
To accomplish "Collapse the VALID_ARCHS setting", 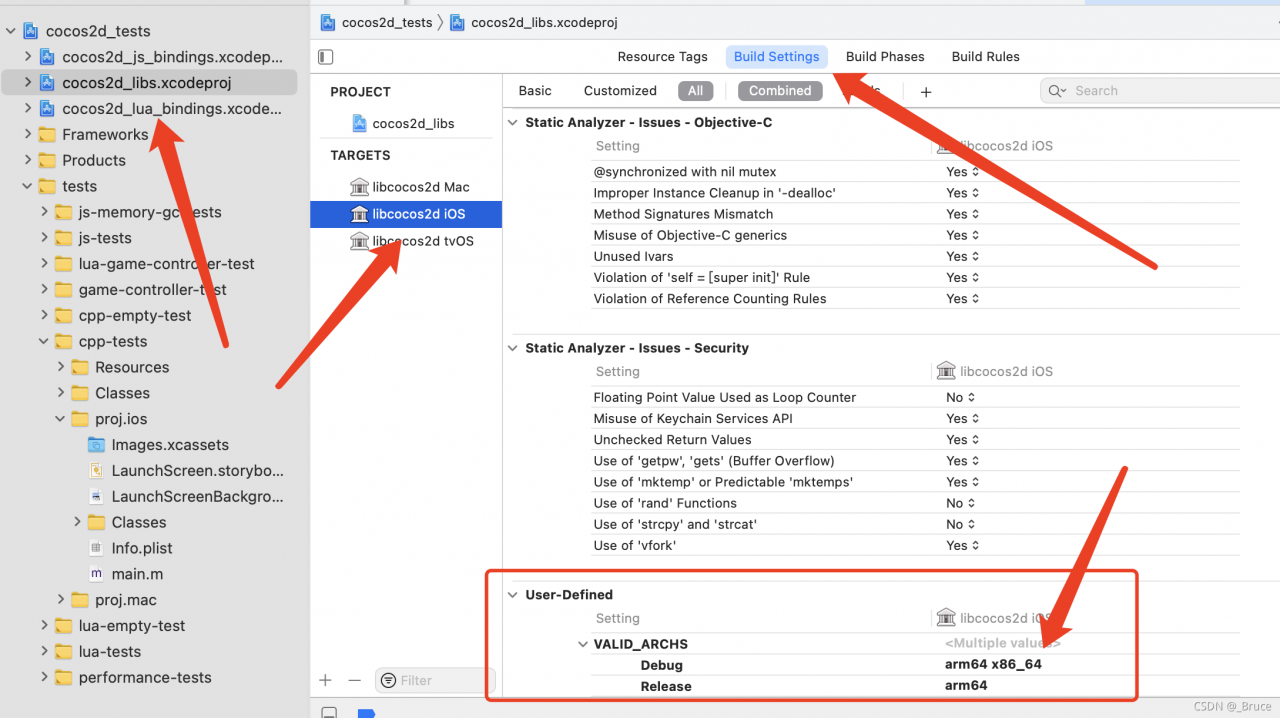I will [x=583, y=644].
